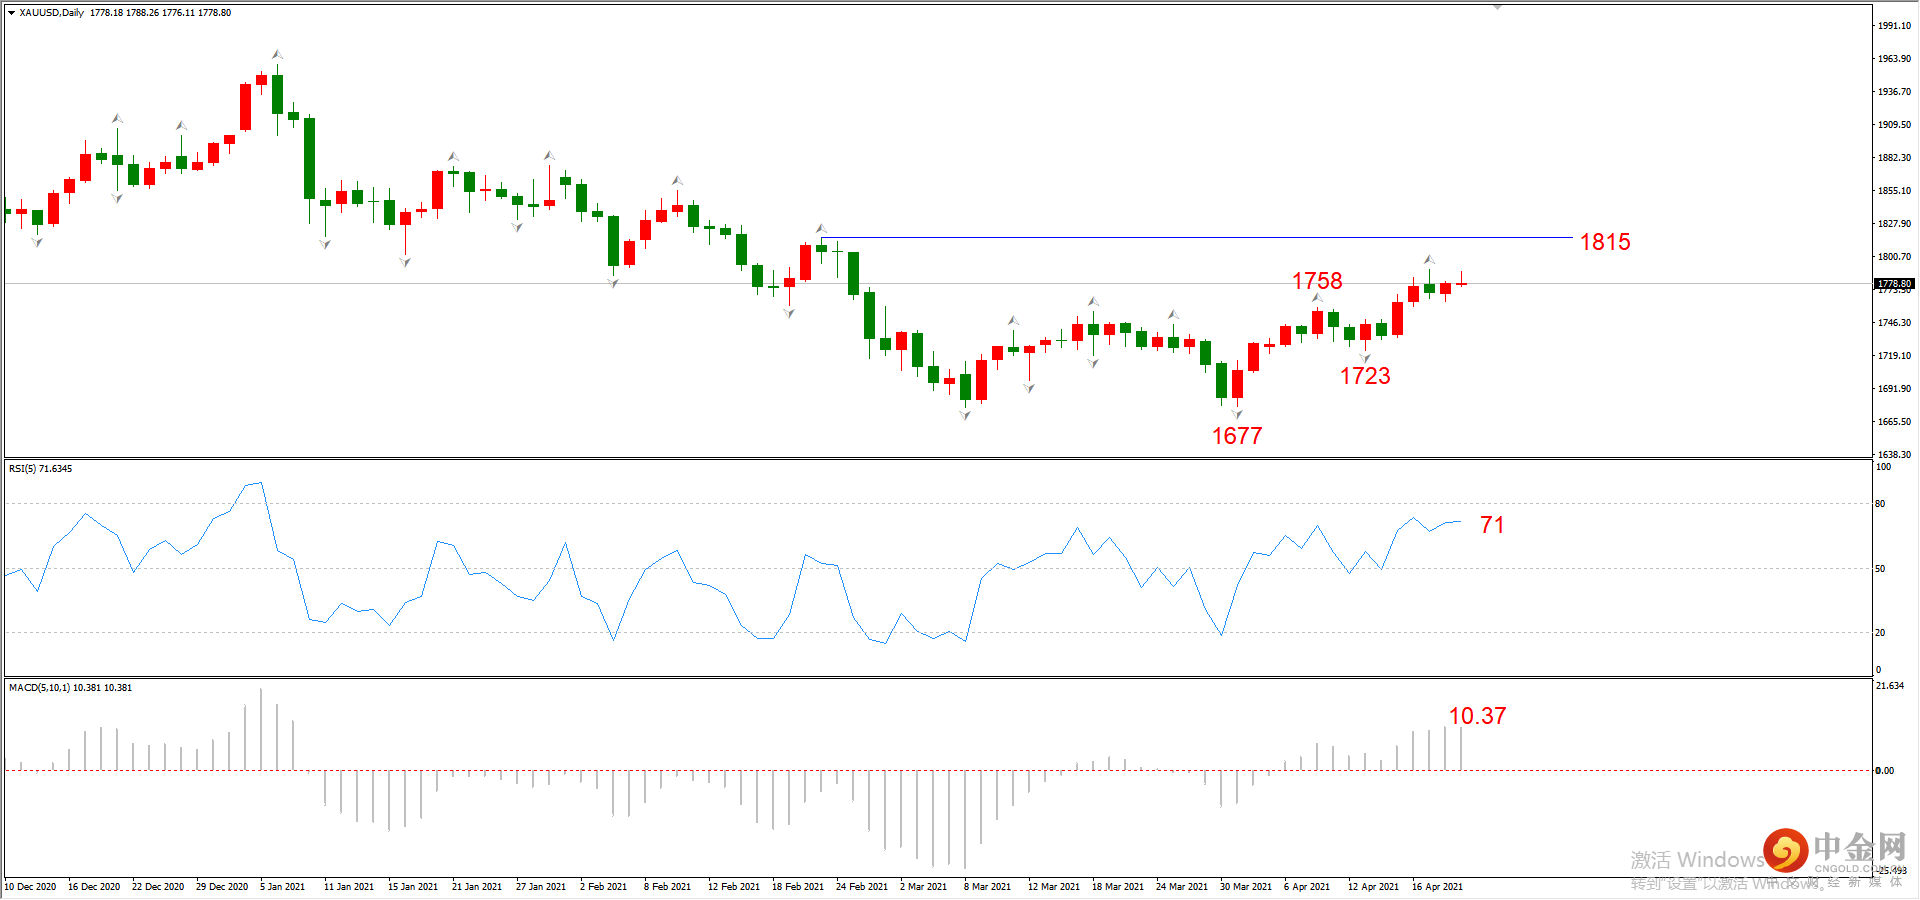Click the MACD(5,10,1) indicator title
Viewport: 1920px width, 900px height.
pos(70,688)
